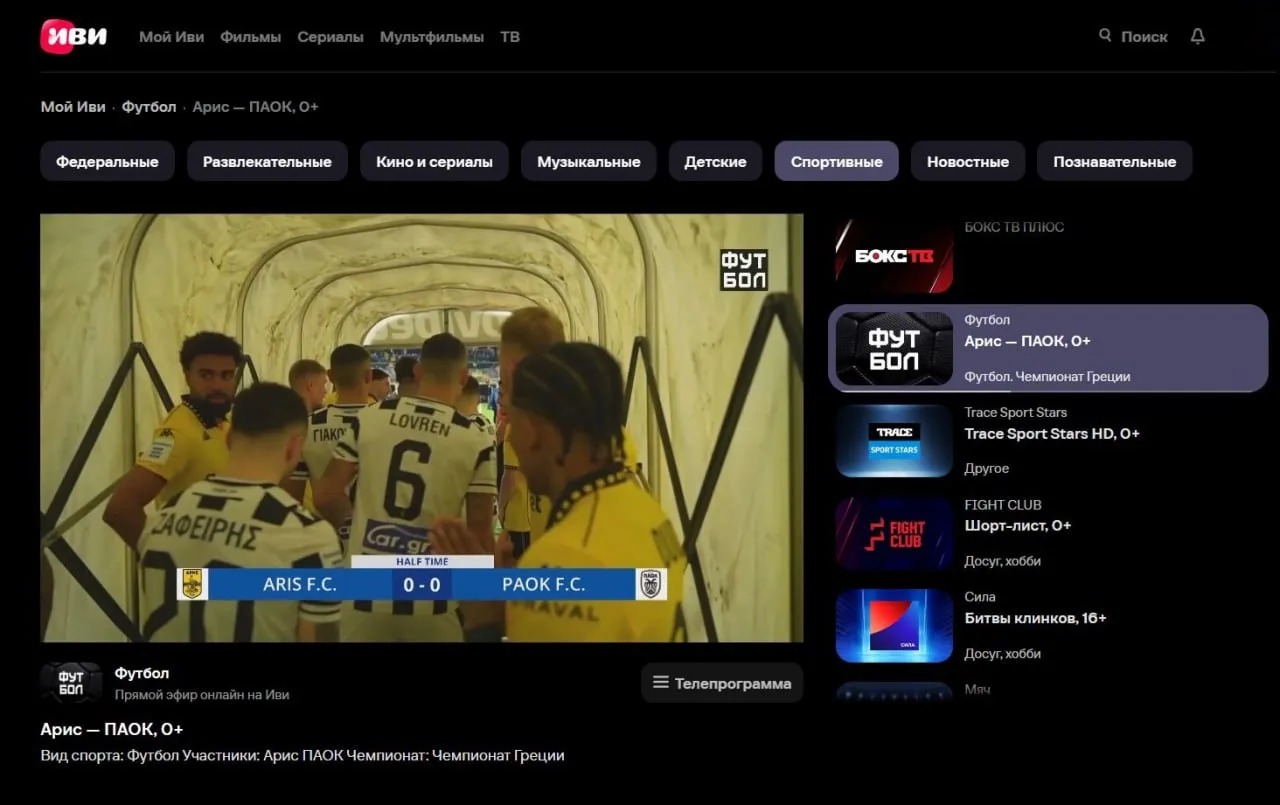Select the Сила channel logo
The height and width of the screenshot is (805, 1280).
(x=894, y=625)
